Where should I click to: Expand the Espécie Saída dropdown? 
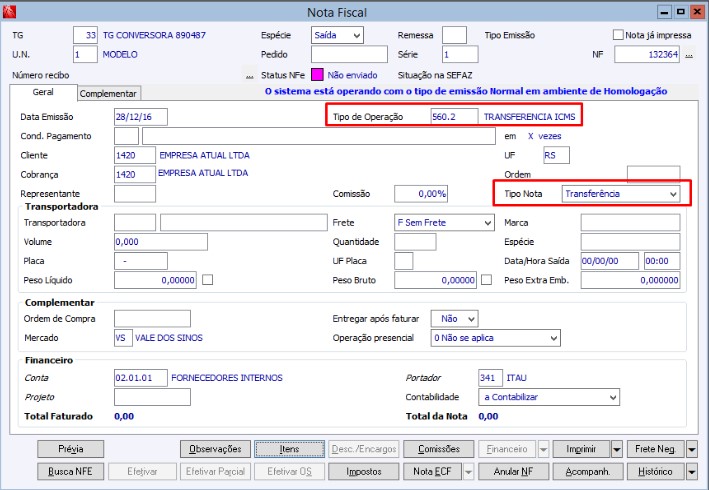pos(337,35)
